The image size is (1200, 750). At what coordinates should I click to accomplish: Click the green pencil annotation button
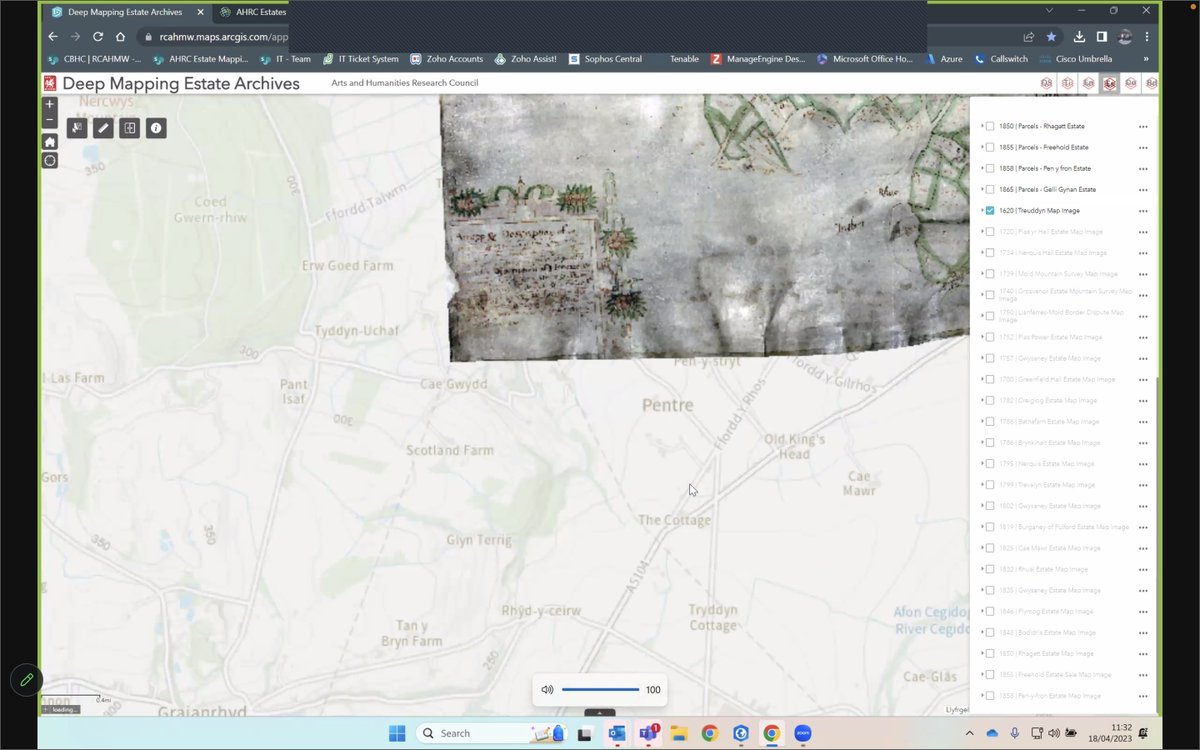(26, 680)
